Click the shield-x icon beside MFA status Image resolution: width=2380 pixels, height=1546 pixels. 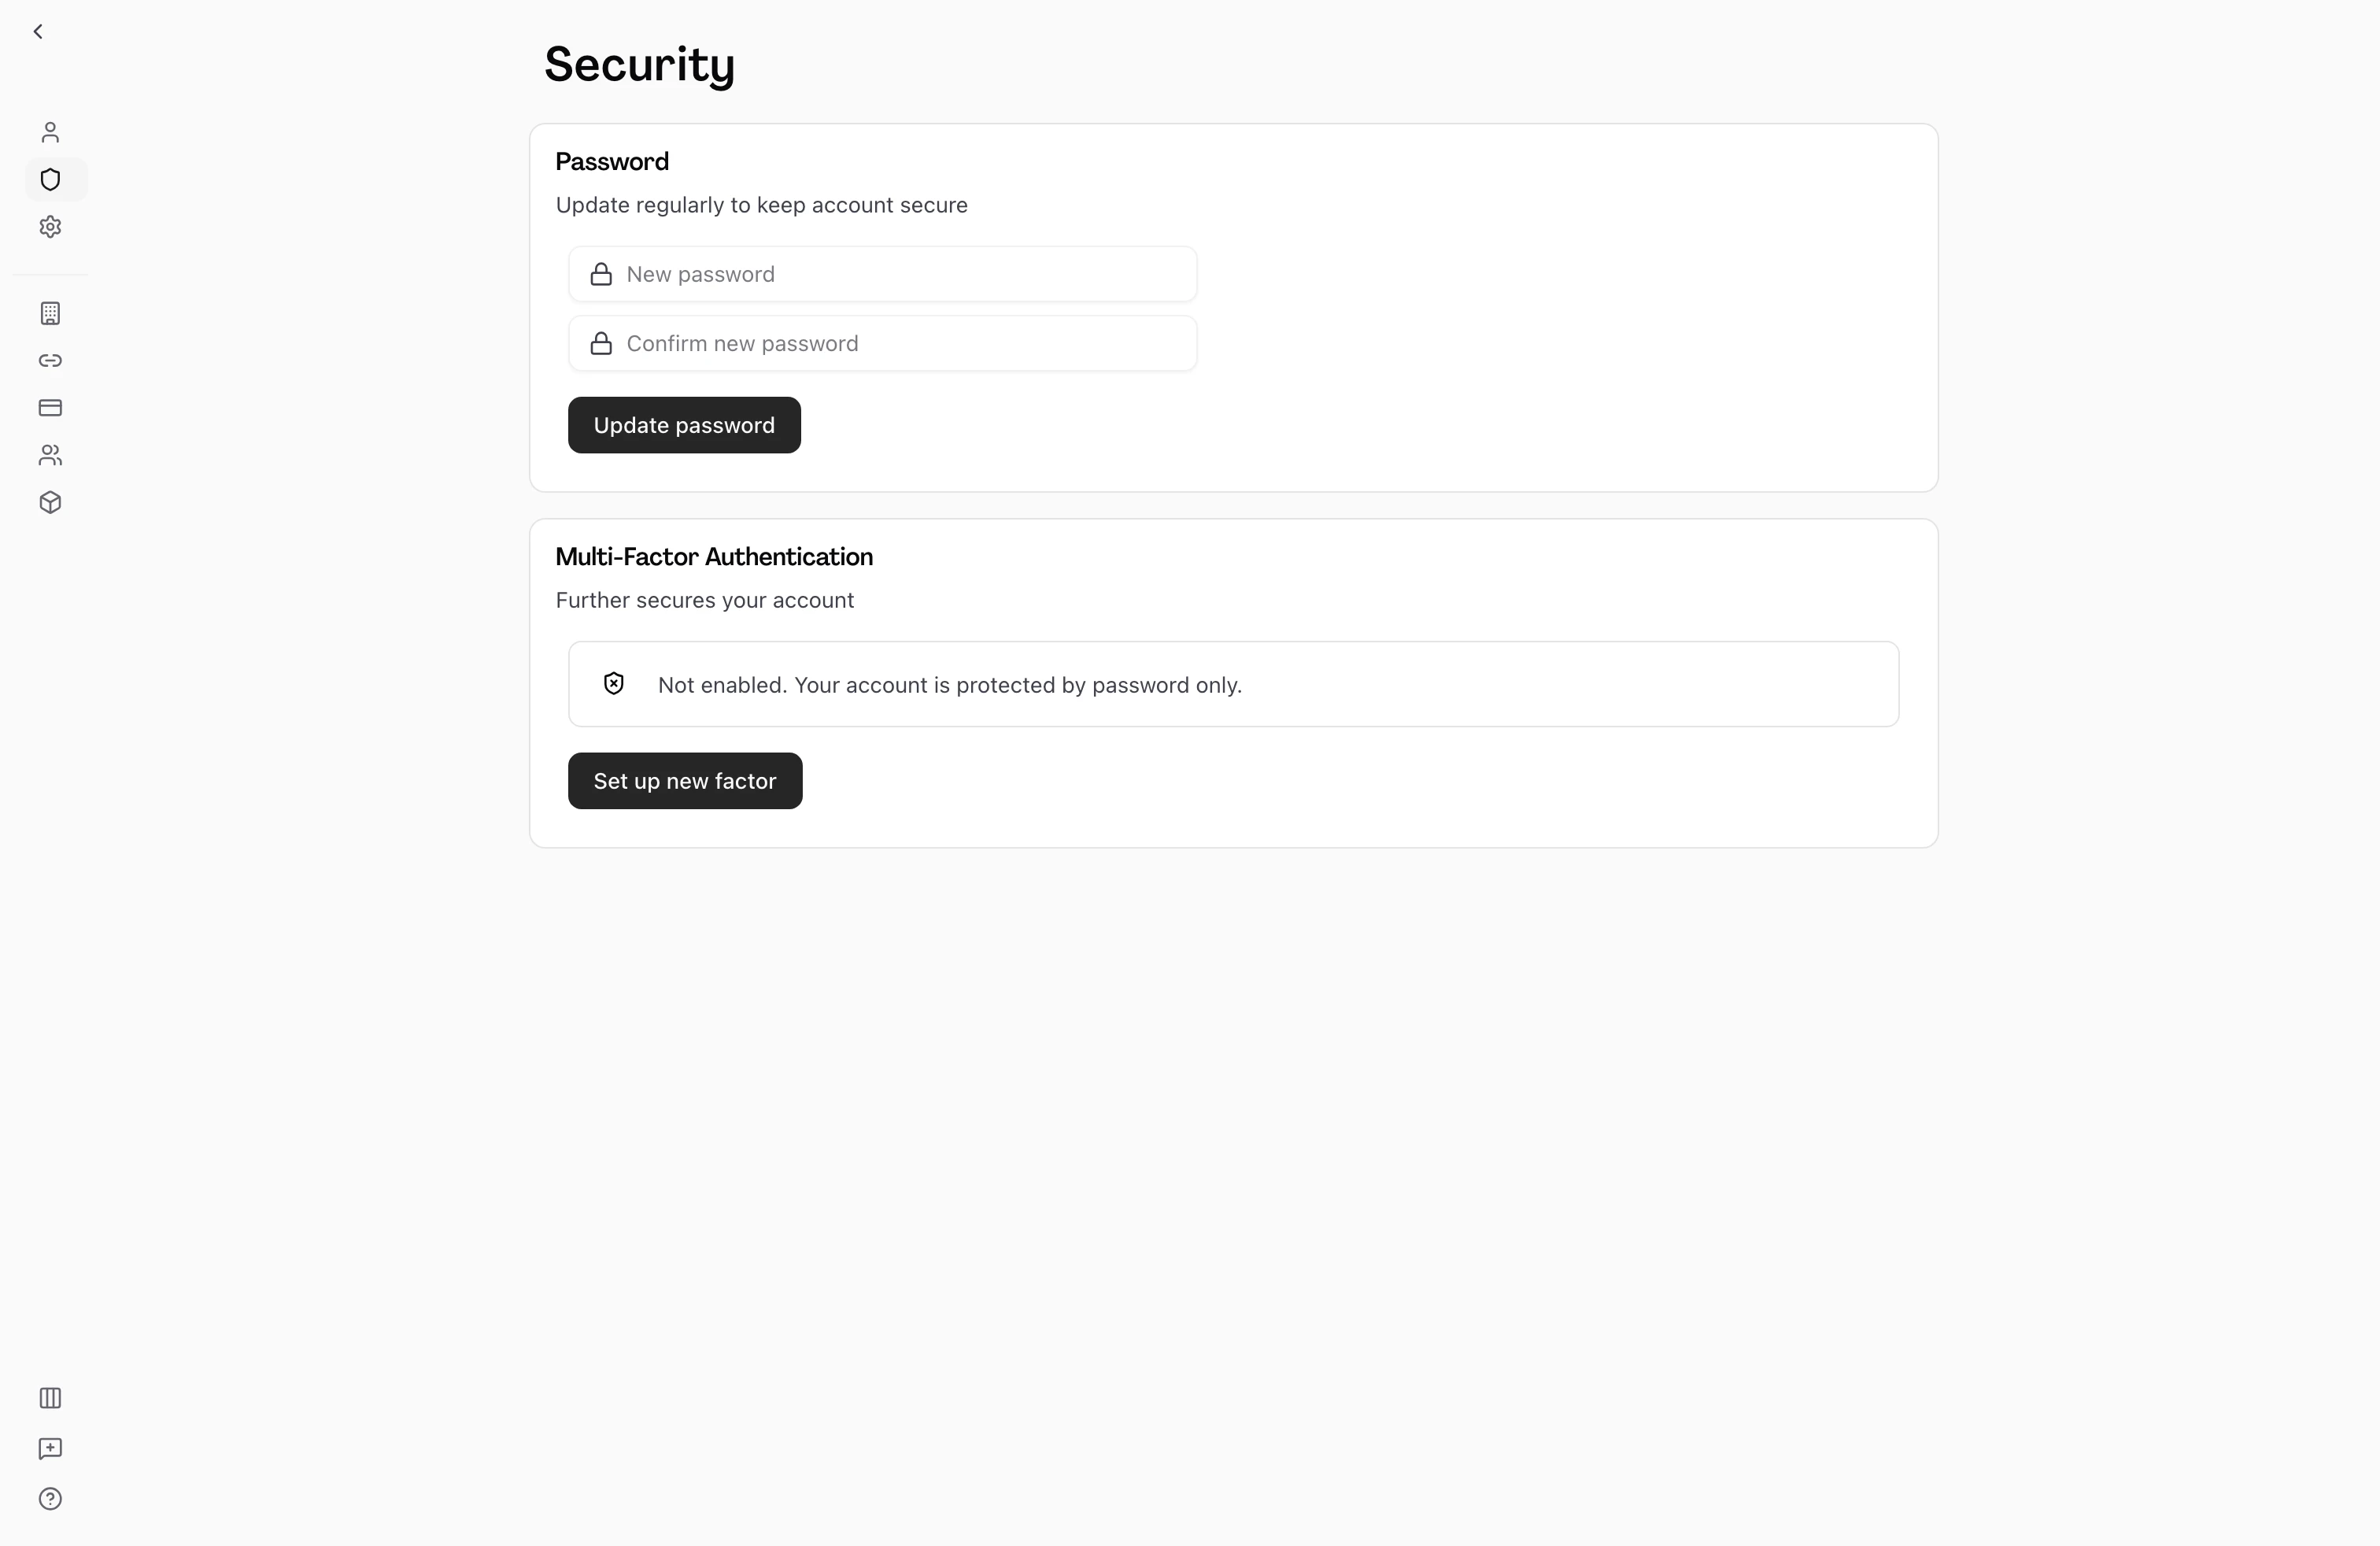[613, 683]
